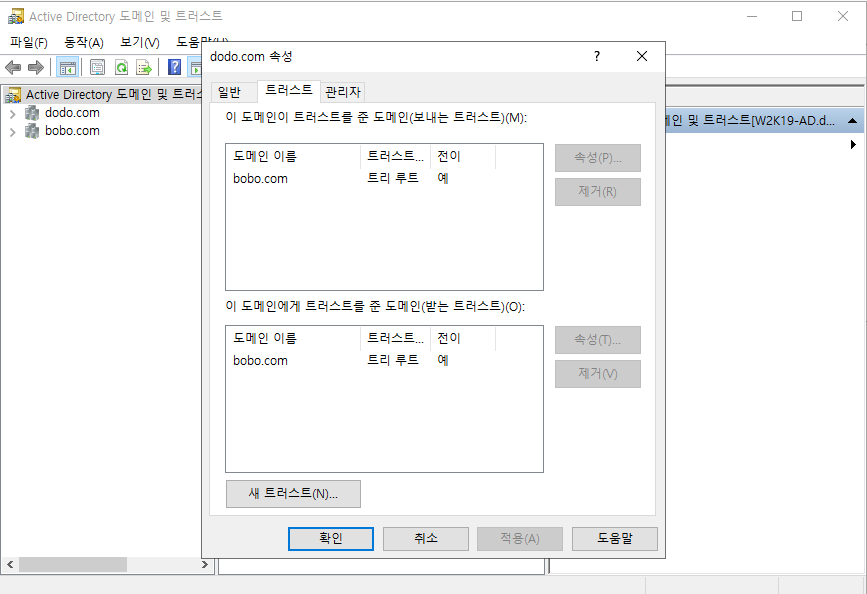
Task: Sort incoming trusts by 도메인 이름 header
Action: [x=293, y=338]
